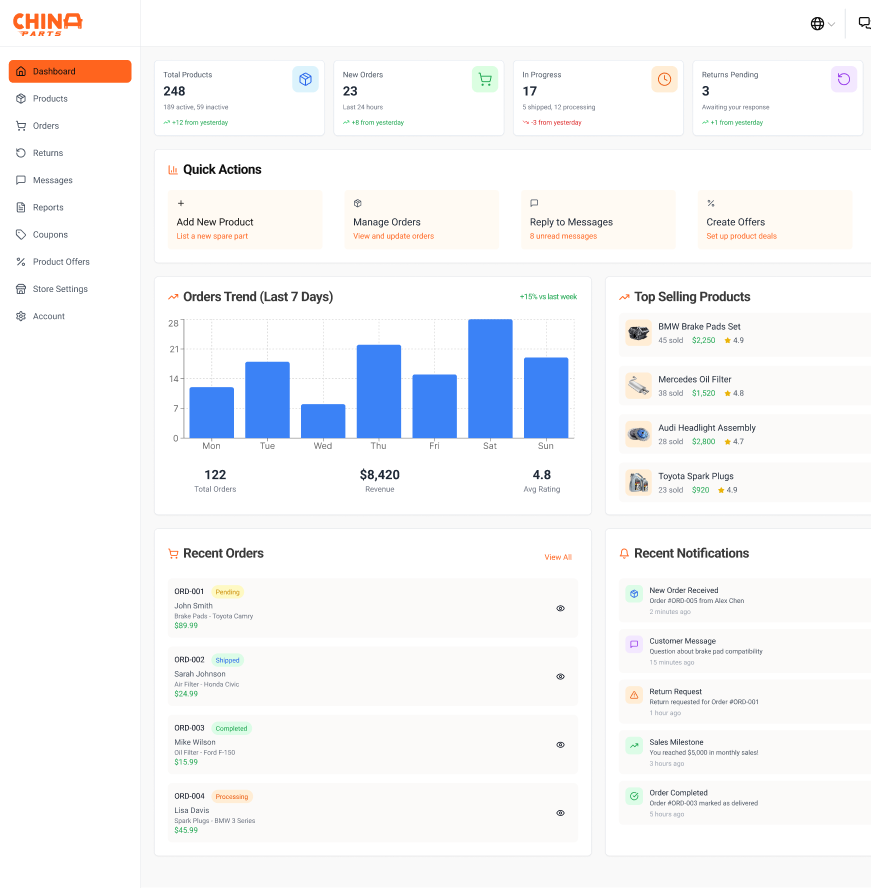
Task: Go to Products in sidebar
Action: click(50, 99)
